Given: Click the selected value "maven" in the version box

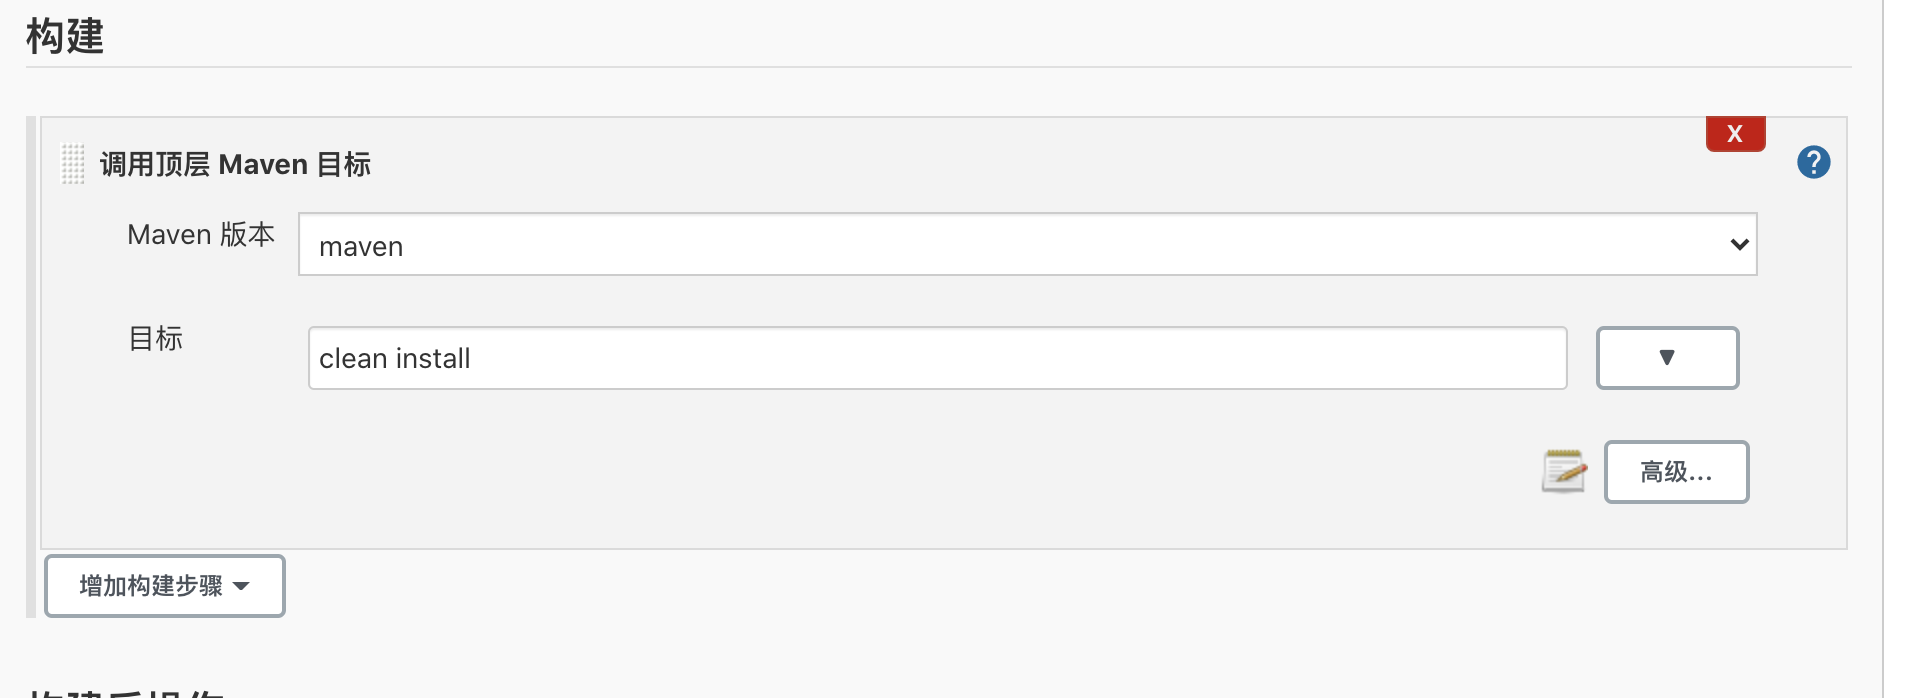Looking at the screenshot, I should [x=361, y=247].
